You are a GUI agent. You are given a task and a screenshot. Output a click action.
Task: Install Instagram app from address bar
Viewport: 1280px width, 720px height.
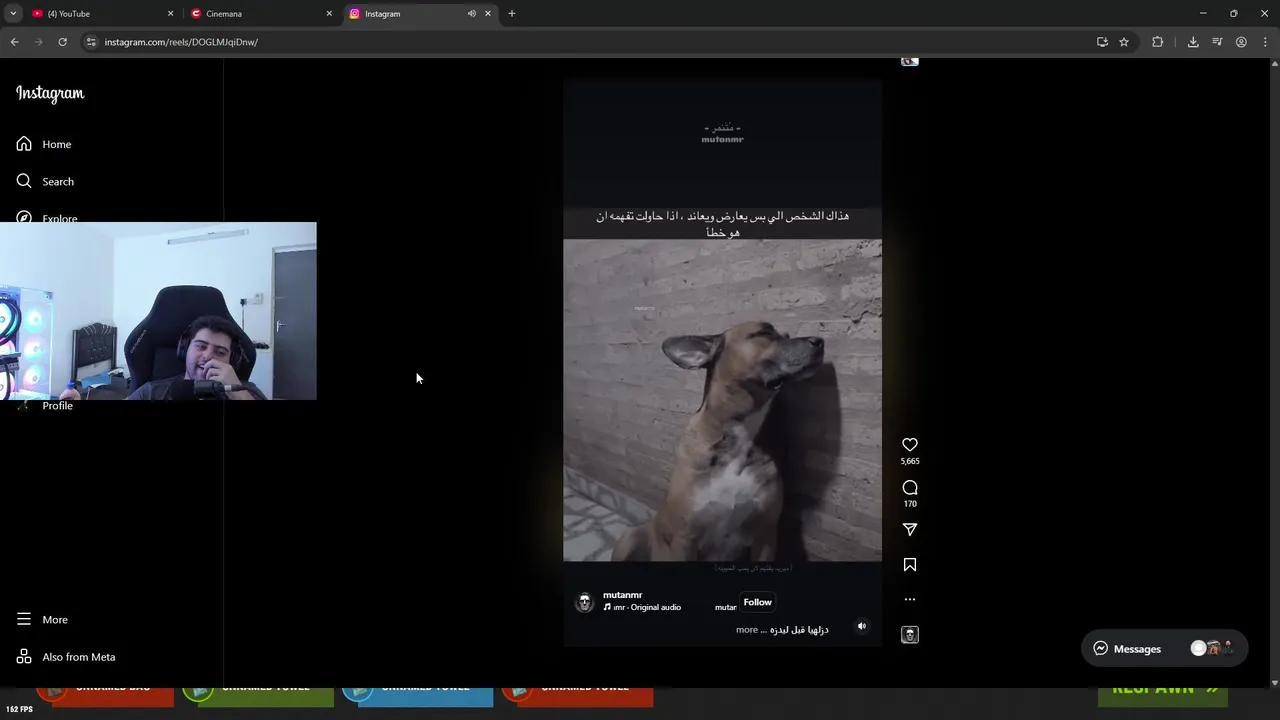pyautogui.click(x=1102, y=42)
